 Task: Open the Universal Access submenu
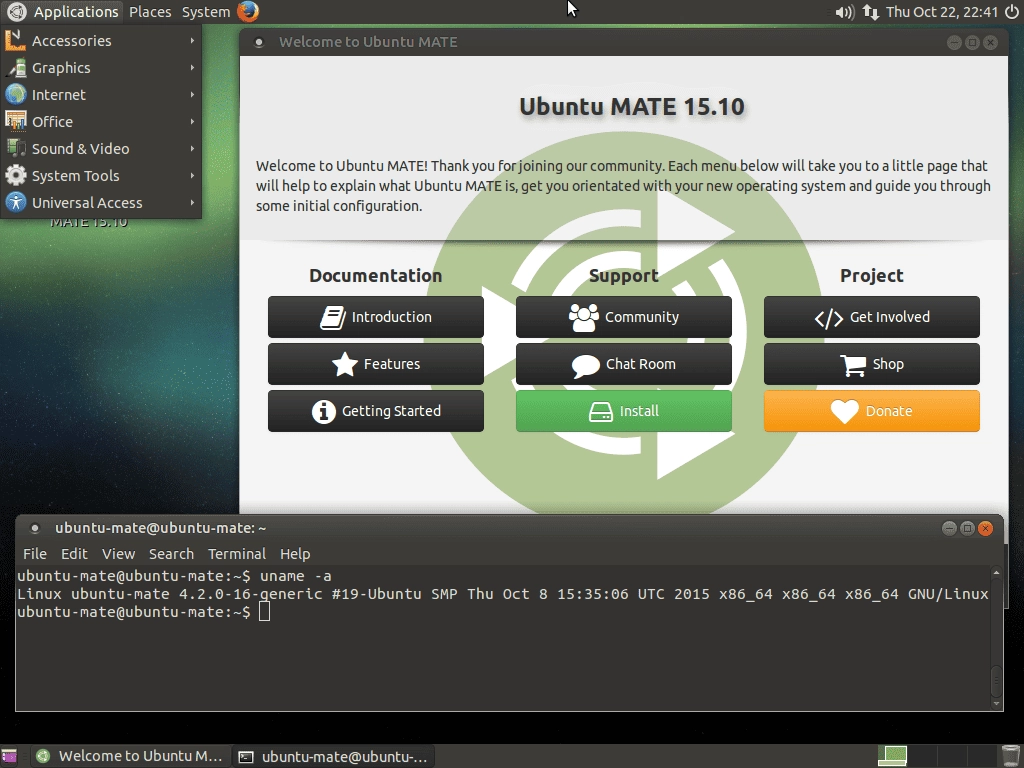(x=101, y=202)
